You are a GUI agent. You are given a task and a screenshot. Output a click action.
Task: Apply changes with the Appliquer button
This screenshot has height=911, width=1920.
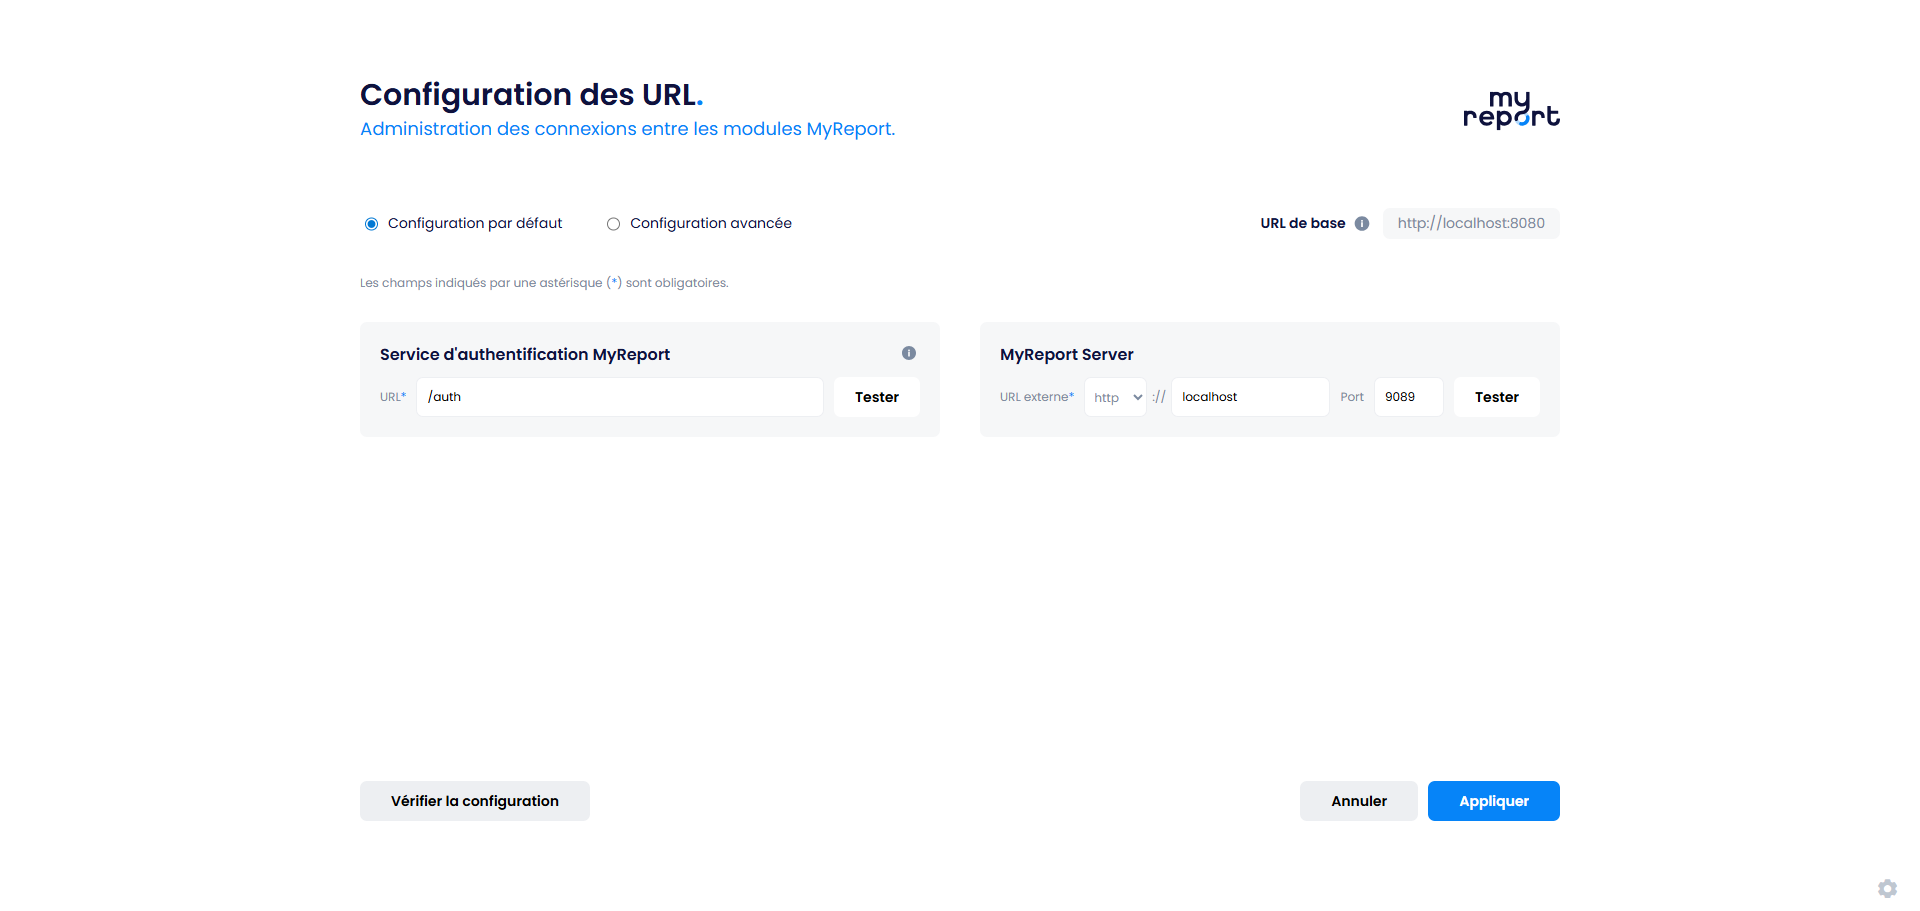click(x=1493, y=801)
